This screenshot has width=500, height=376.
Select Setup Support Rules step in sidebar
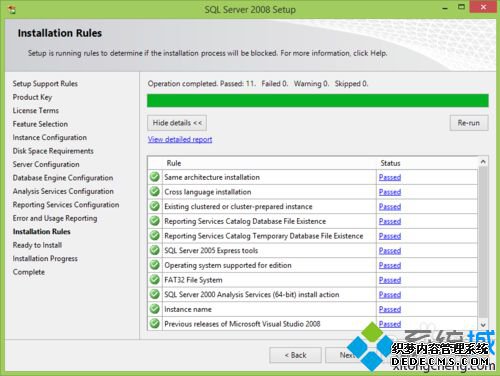coord(45,84)
